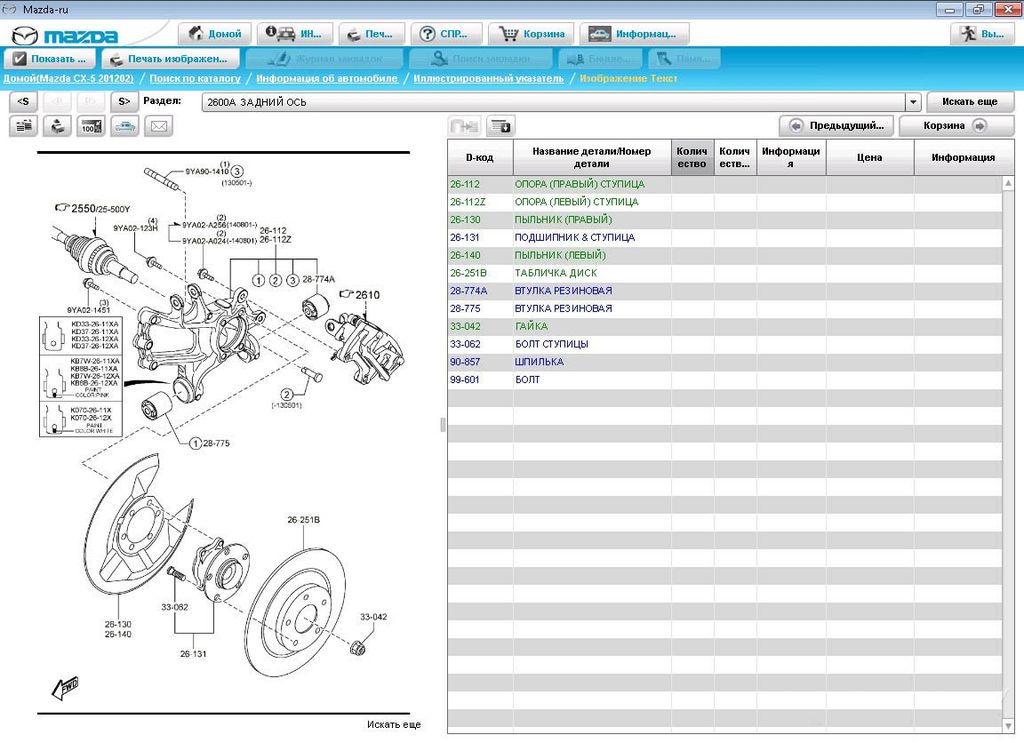Screen dimensions: 1024x743
Task: Open the Домой home menu button
Action: (214, 34)
